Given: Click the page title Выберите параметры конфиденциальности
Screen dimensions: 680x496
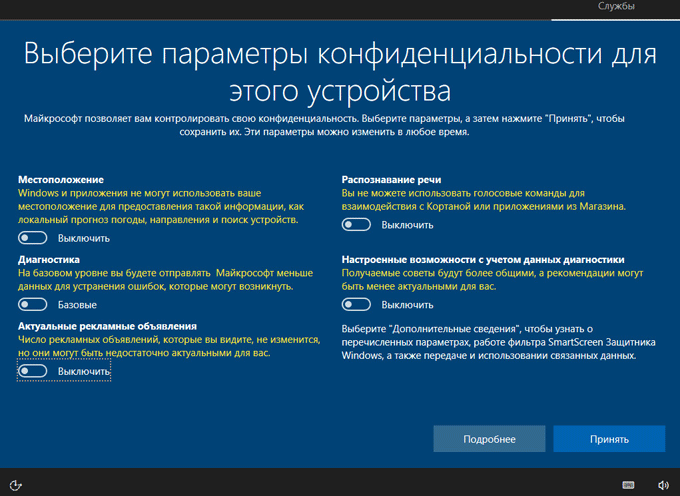Looking at the screenshot, I should tap(340, 72).
